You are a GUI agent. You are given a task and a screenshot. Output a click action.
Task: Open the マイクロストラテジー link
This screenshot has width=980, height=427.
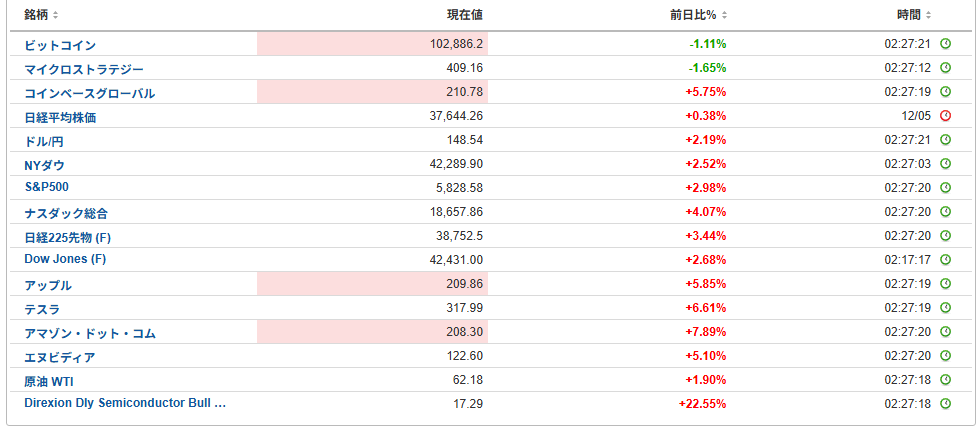click(x=84, y=69)
